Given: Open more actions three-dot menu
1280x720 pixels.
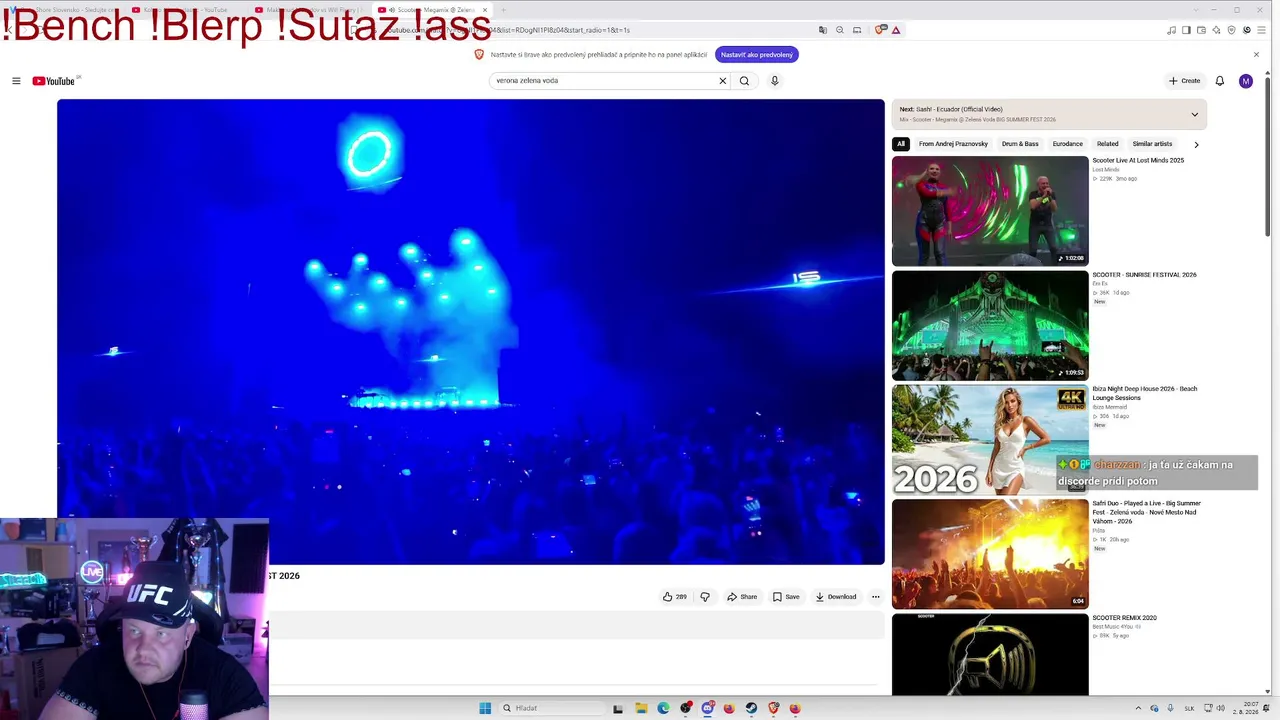Looking at the screenshot, I should point(876,597).
